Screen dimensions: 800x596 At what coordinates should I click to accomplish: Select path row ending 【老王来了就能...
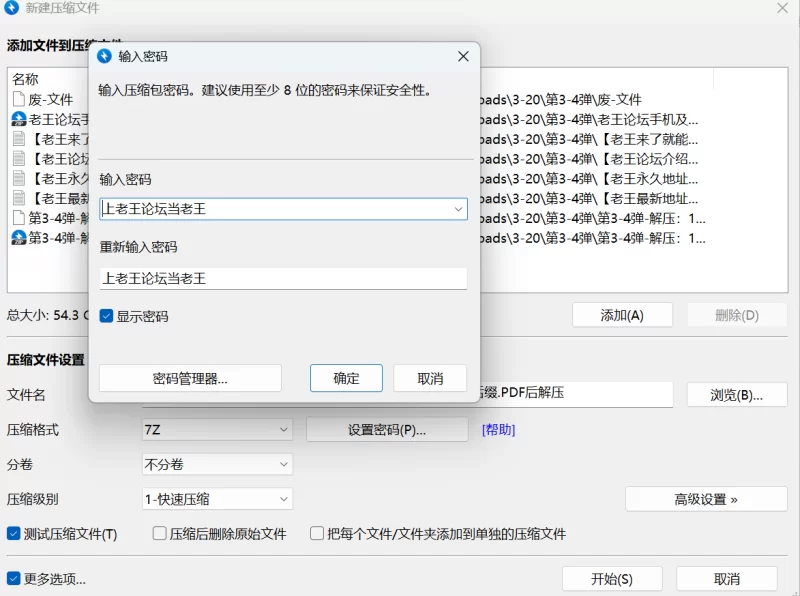point(589,139)
